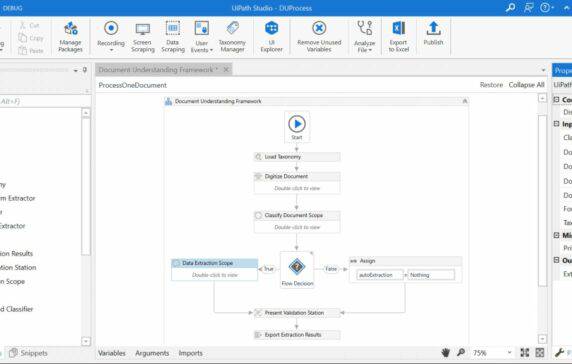572x364 pixels.
Task: Open the Imports panel
Action: (x=190, y=353)
